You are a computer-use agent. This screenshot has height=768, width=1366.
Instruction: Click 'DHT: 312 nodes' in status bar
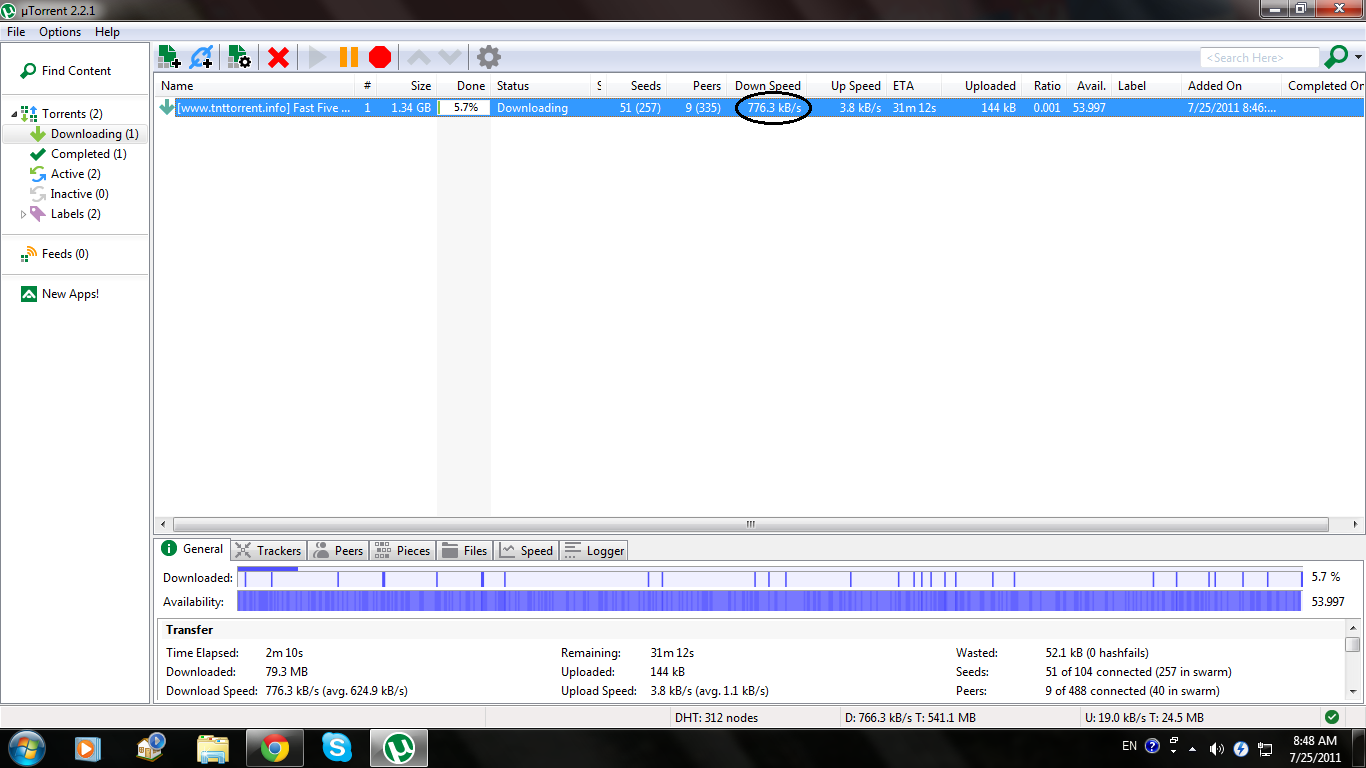716,718
